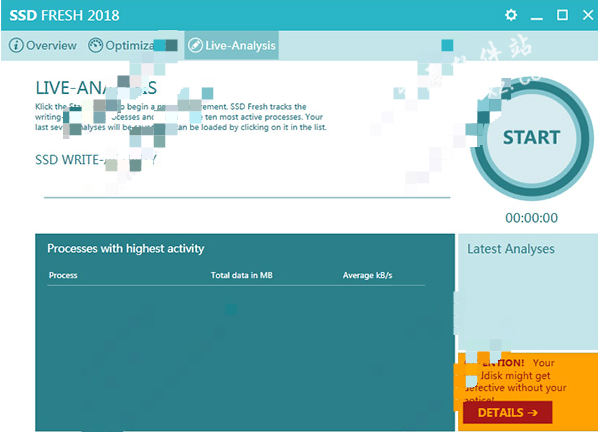Start the live analysis measurement
This screenshot has width=598, height=432.
(x=531, y=138)
